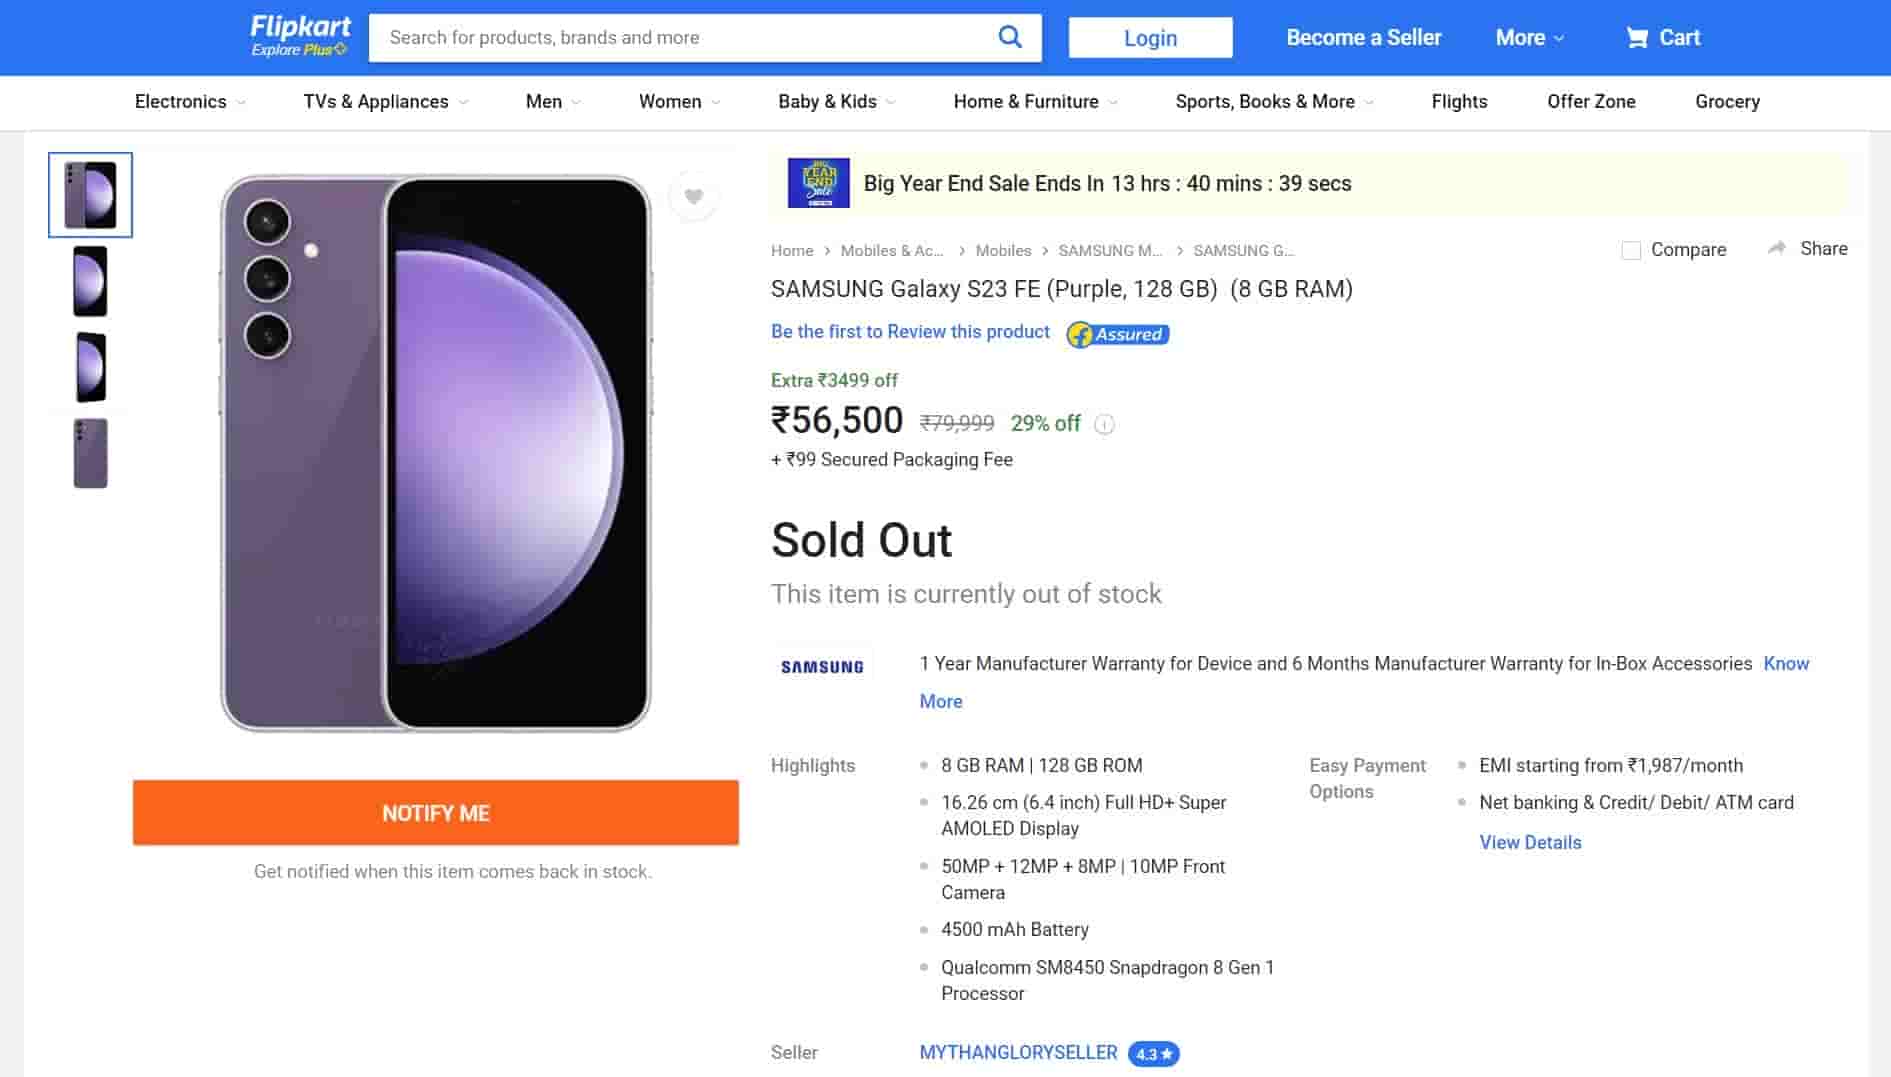Click 'Be the first to Review this product'
The image size is (1891, 1077).
click(909, 331)
